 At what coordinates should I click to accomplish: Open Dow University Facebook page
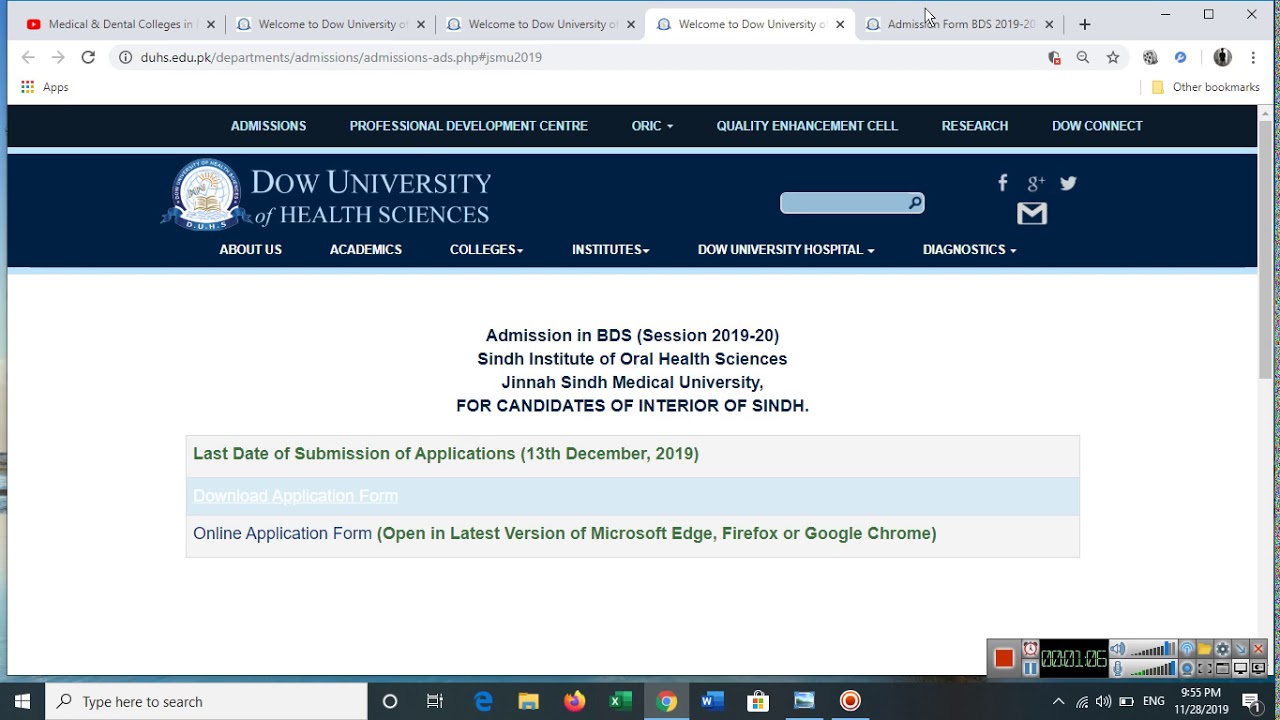[1003, 183]
